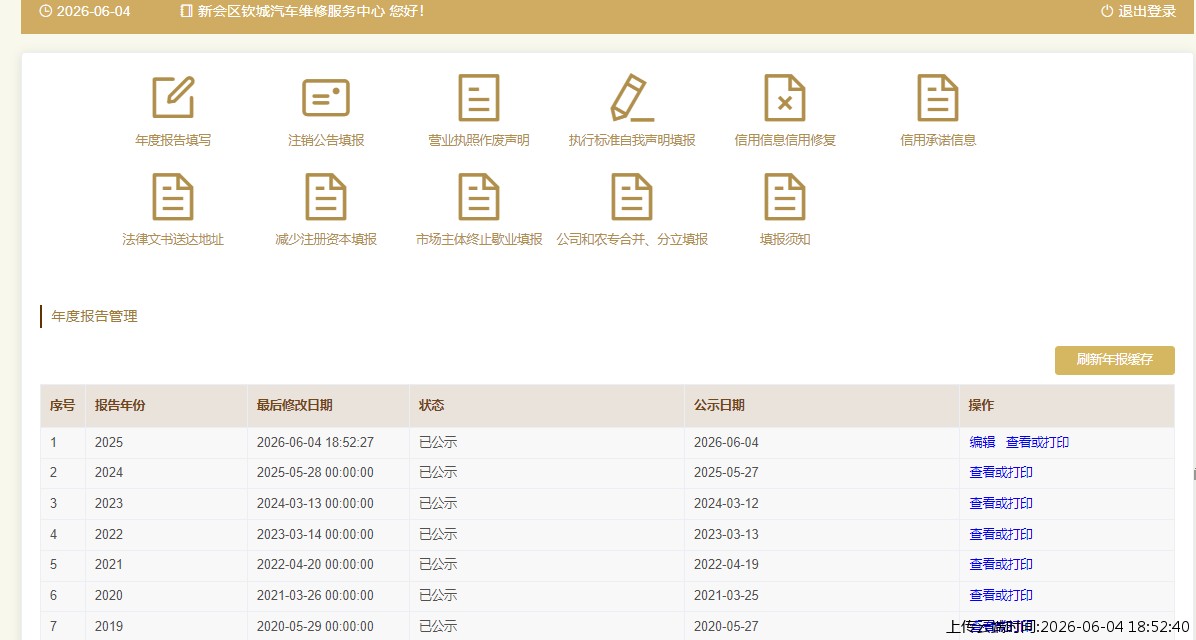Click the modified date 2026-06-04 18:52:27
The height and width of the screenshot is (640, 1196).
(315, 442)
